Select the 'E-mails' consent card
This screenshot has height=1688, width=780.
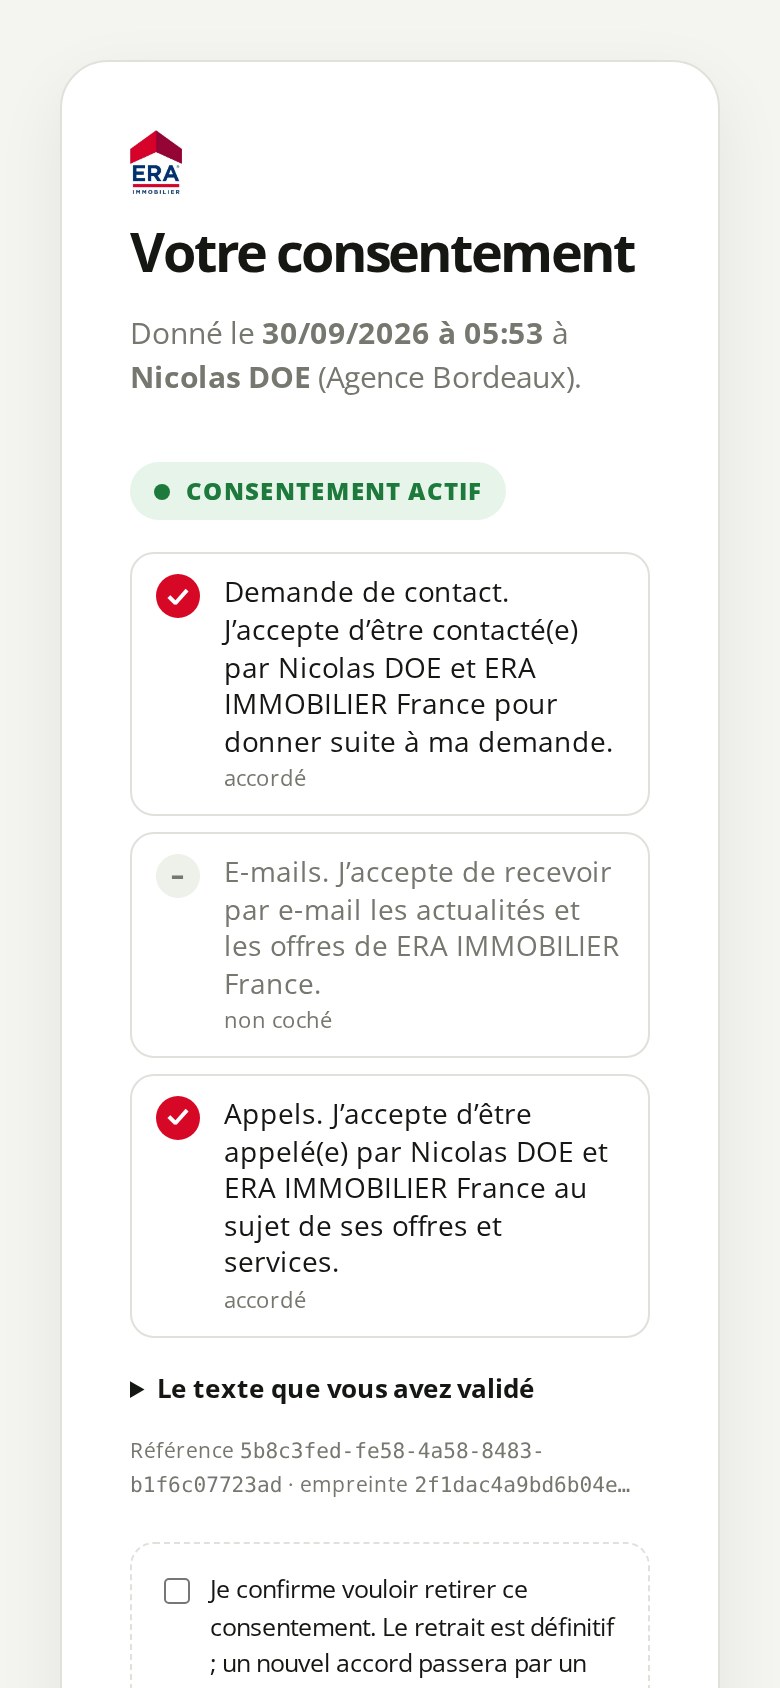click(390, 945)
